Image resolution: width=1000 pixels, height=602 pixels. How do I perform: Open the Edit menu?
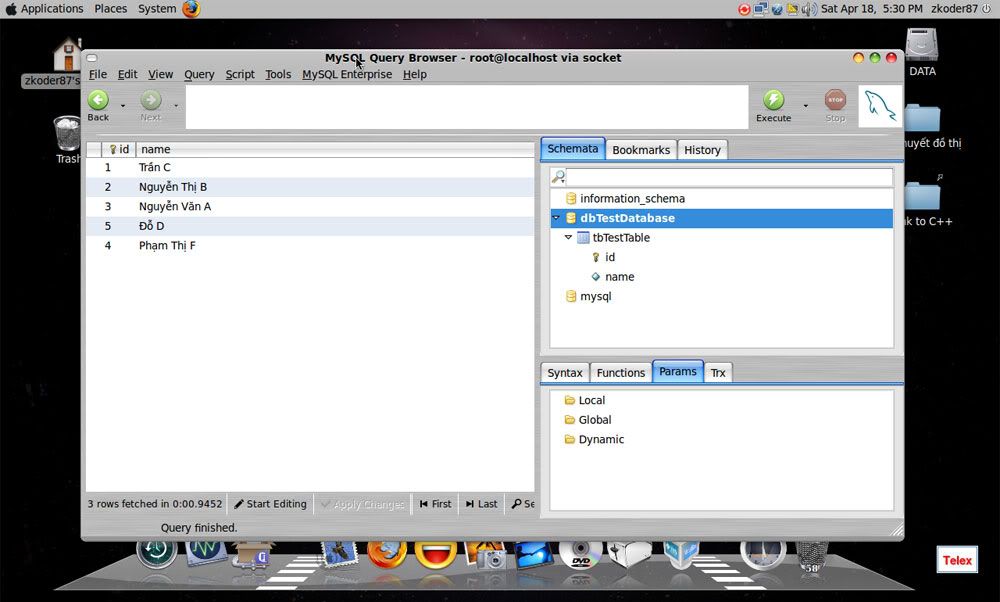click(128, 74)
